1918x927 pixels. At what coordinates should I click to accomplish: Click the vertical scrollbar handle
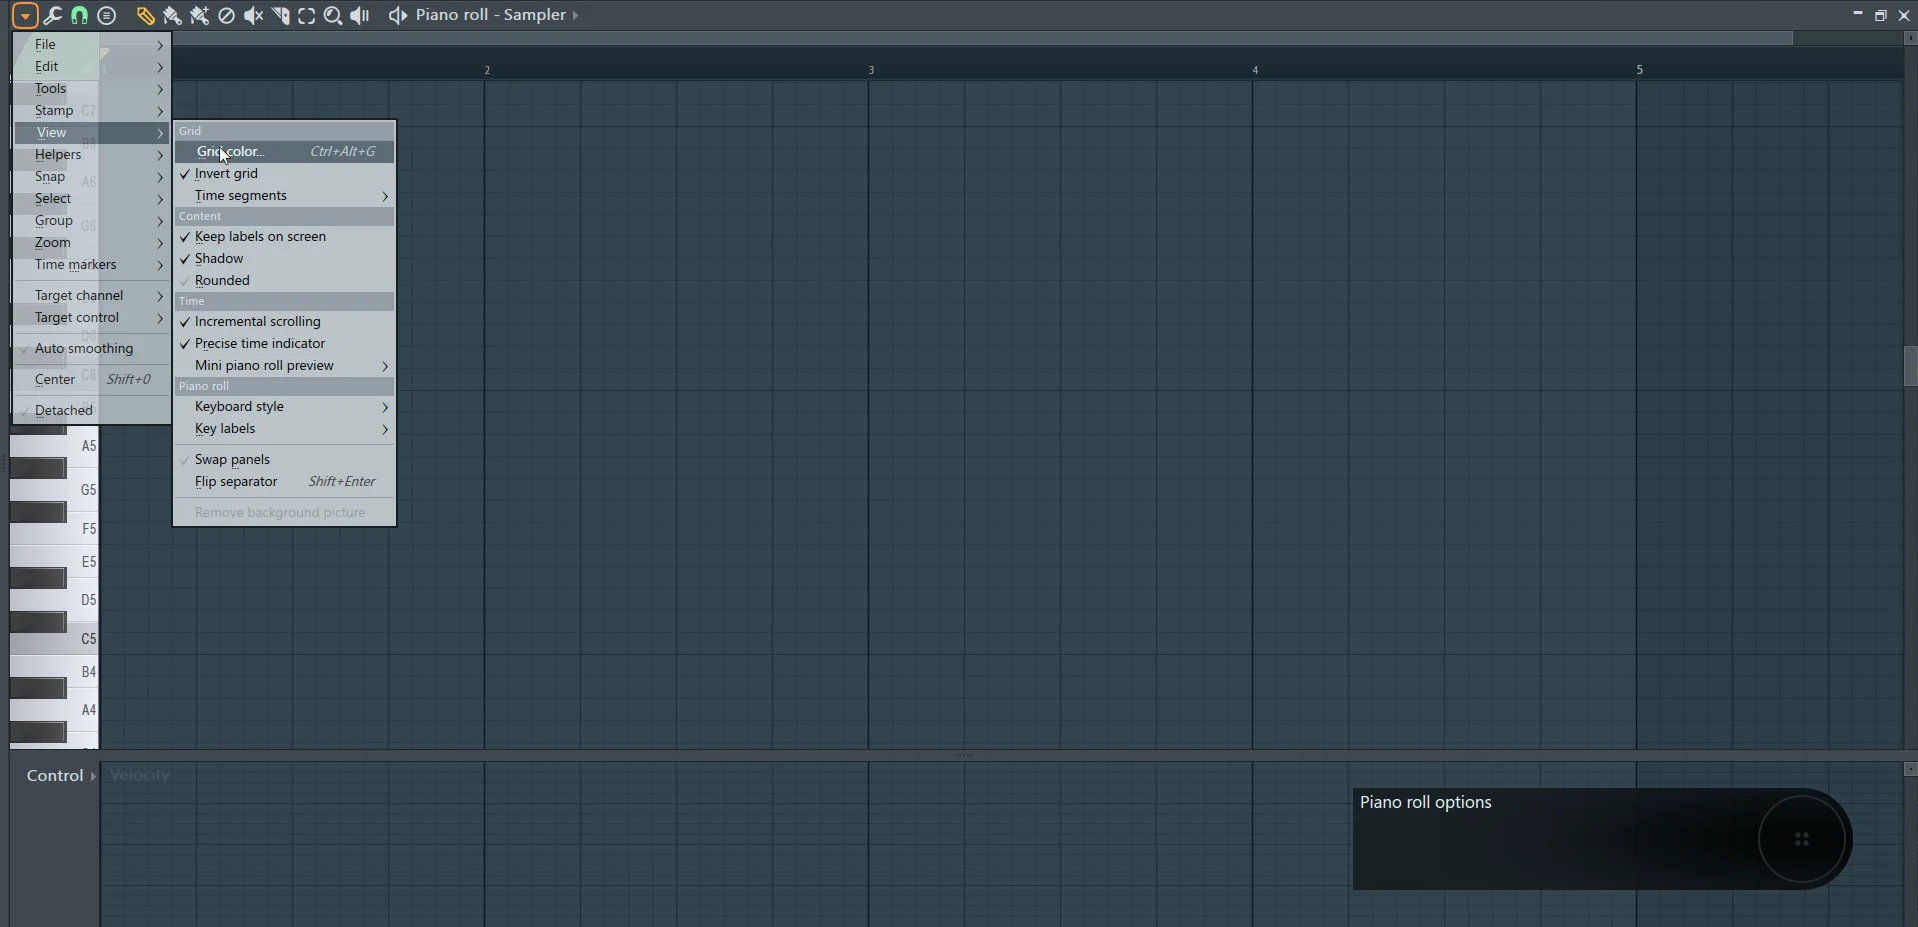pyautogui.click(x=1910, y=367)
